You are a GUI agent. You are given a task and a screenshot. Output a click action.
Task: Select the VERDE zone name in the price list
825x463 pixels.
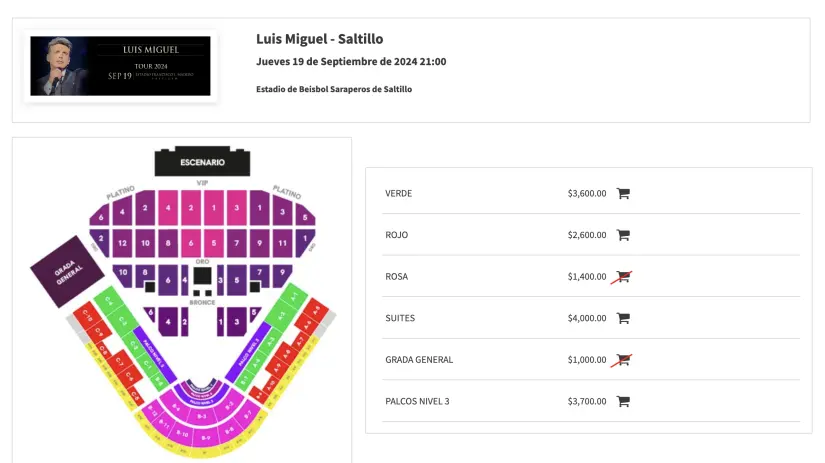point(398,194)
